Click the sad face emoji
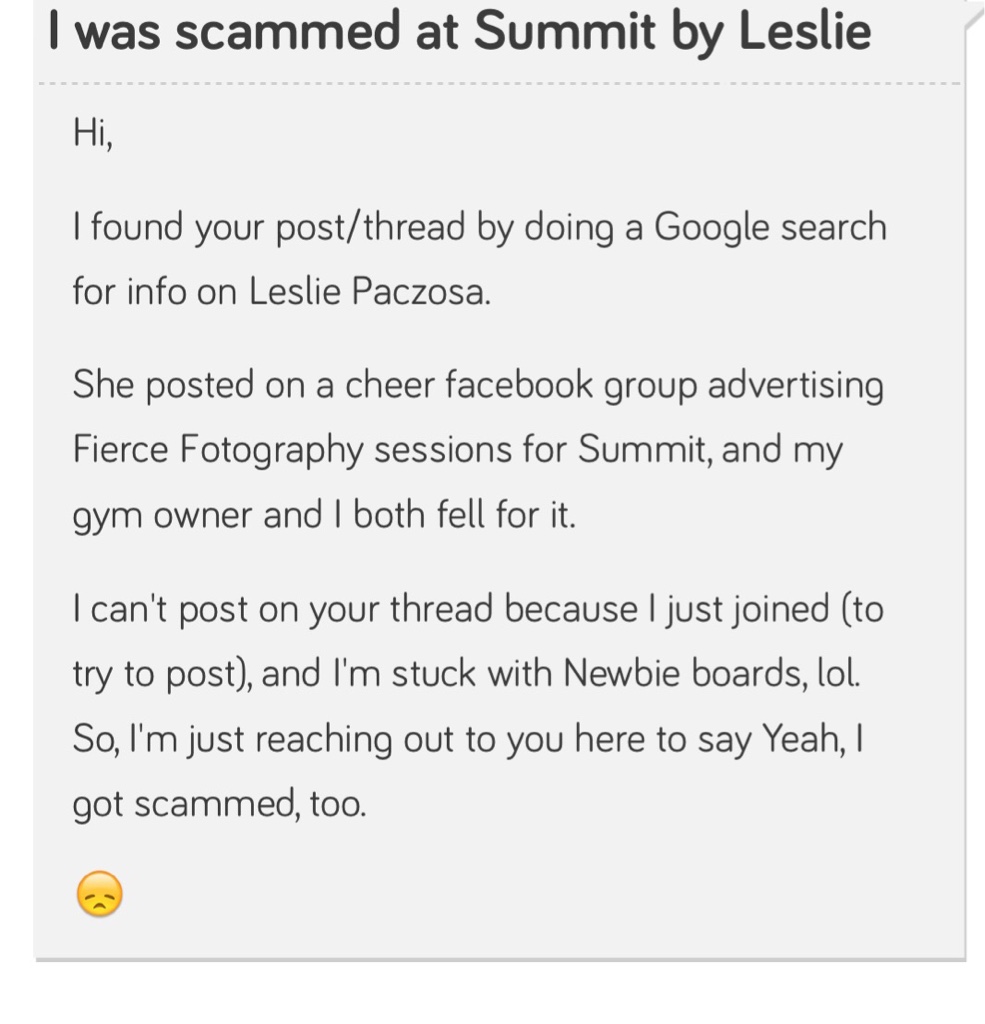The image size is (985, 1024). pyautogui.click(x=99, y=894)
